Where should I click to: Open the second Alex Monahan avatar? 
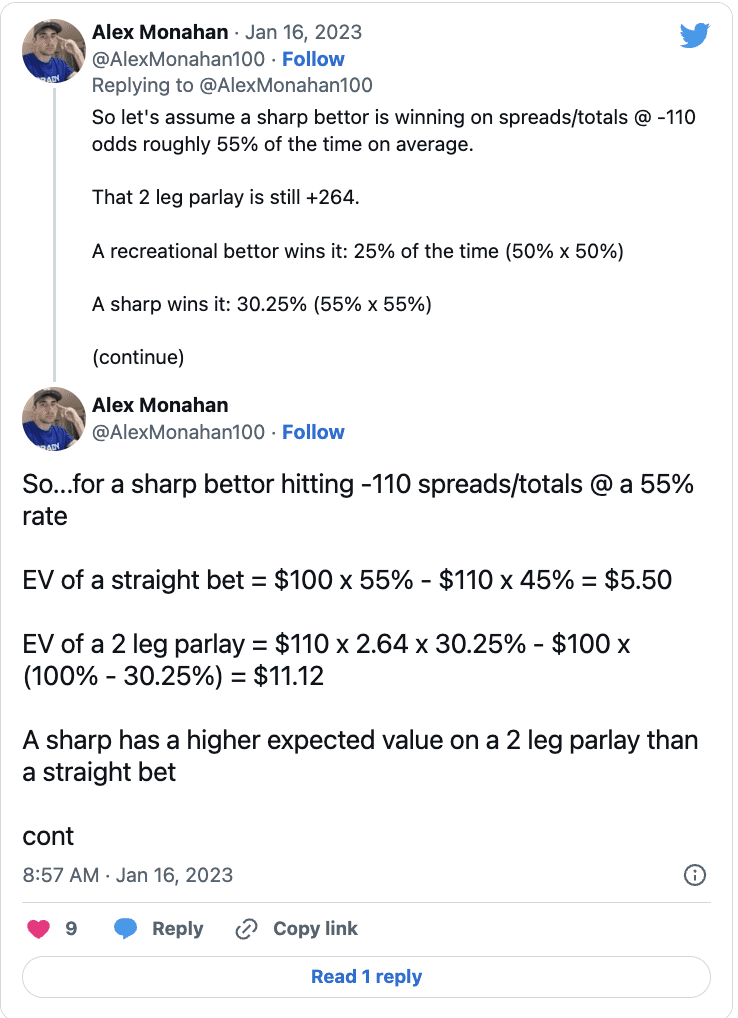point(54,419)
